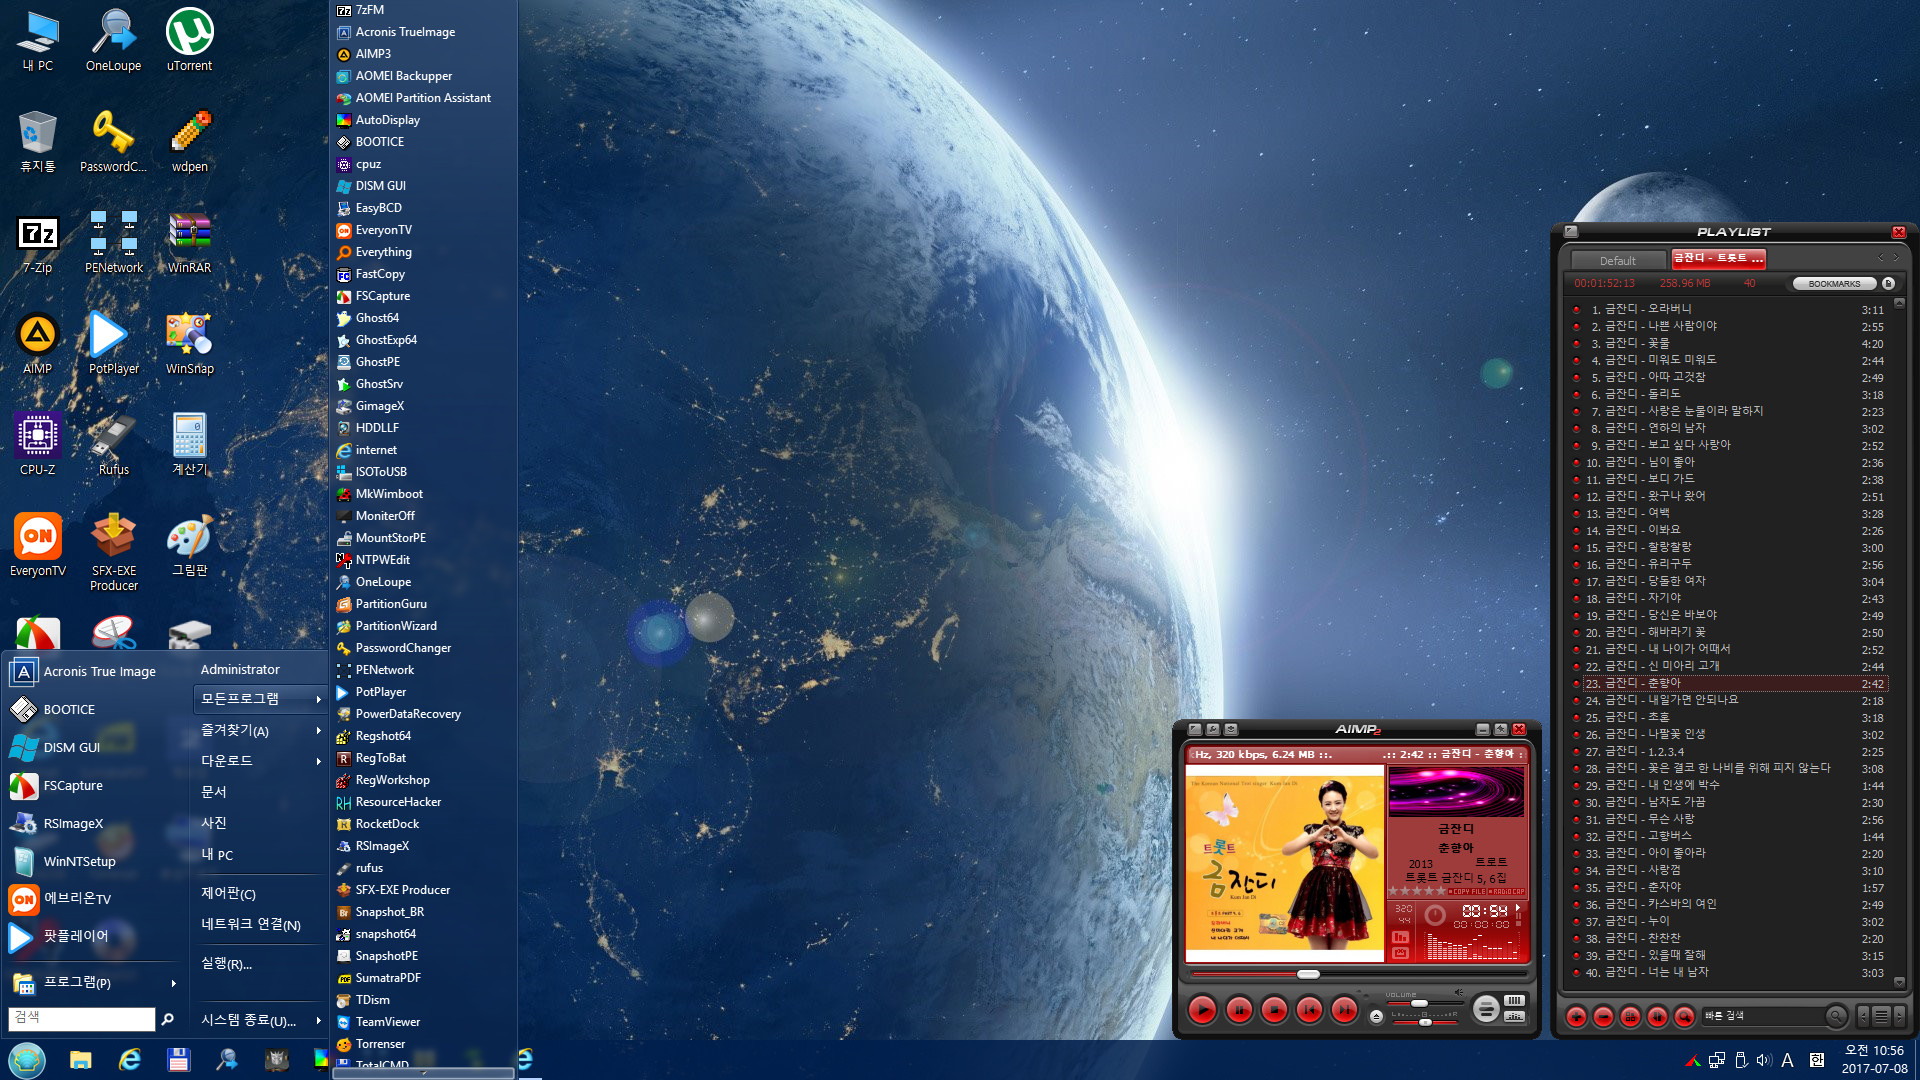Click the AIMP2 main menu button in title bar

pos(1194,729)
